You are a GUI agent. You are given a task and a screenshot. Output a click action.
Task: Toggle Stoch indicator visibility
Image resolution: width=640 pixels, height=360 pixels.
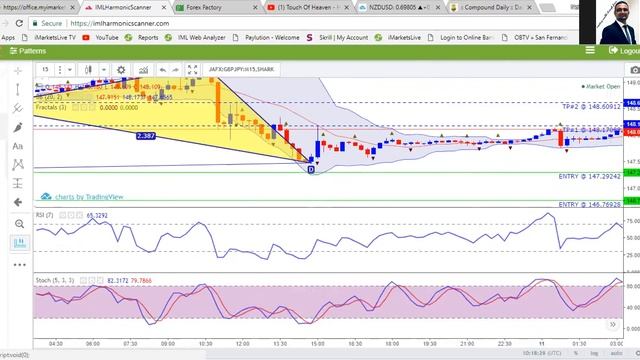(83, 280)
